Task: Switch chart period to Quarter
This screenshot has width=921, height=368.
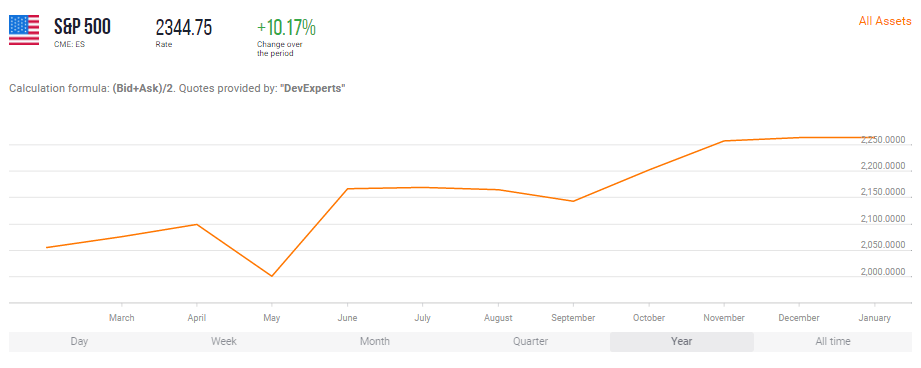Action: pos(530,342)
